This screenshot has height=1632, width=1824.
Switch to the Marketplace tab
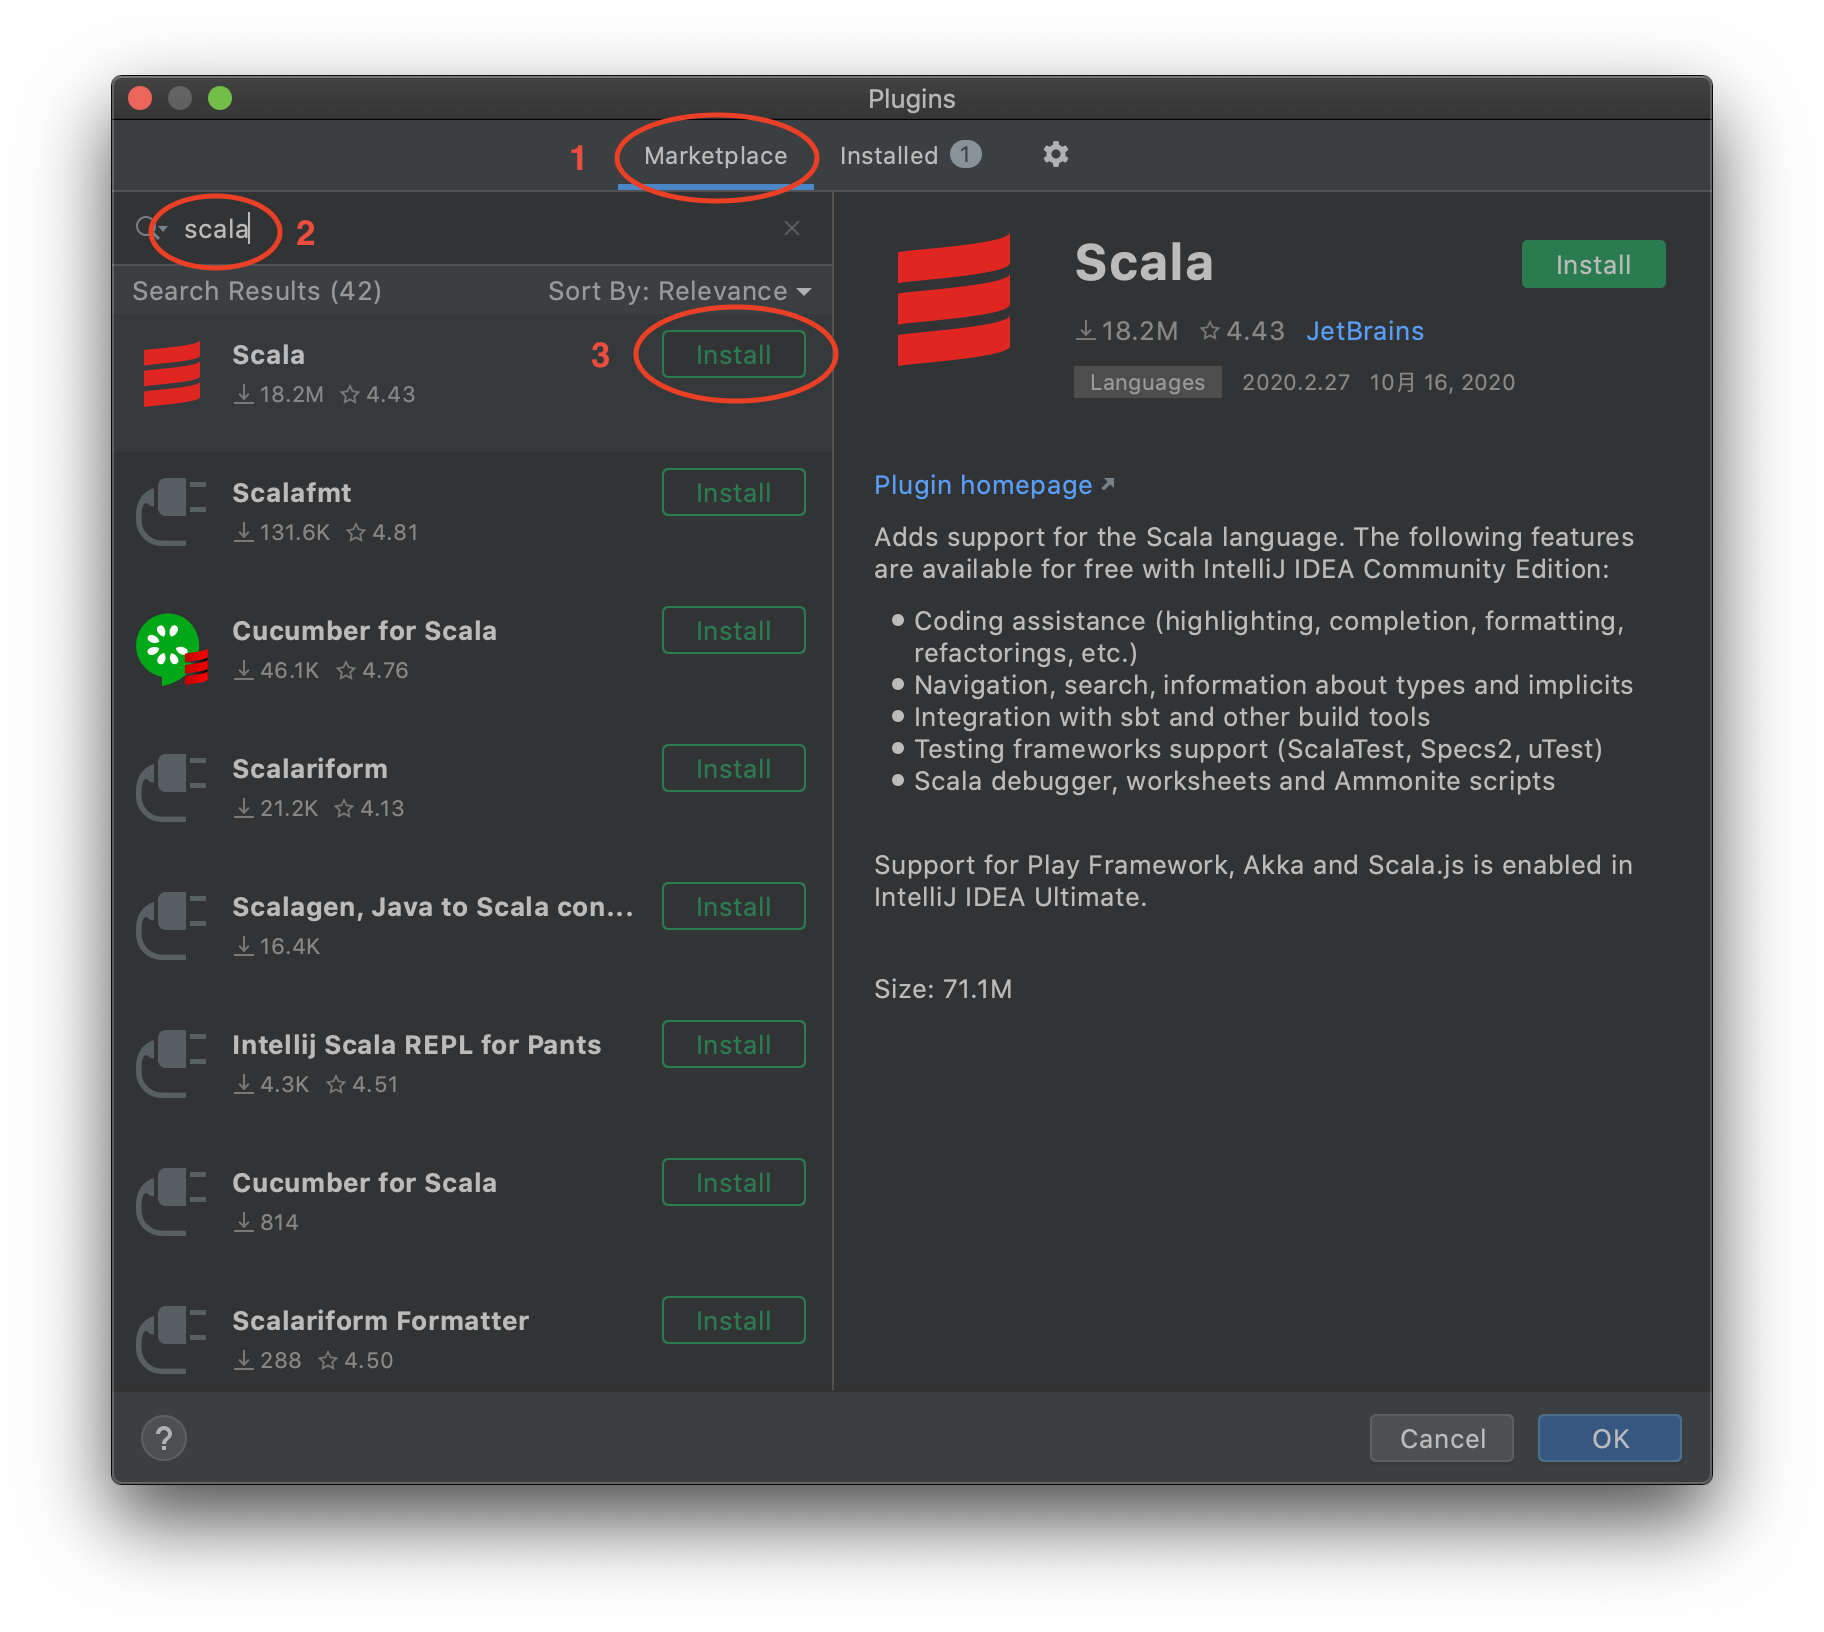click(715, 156)
